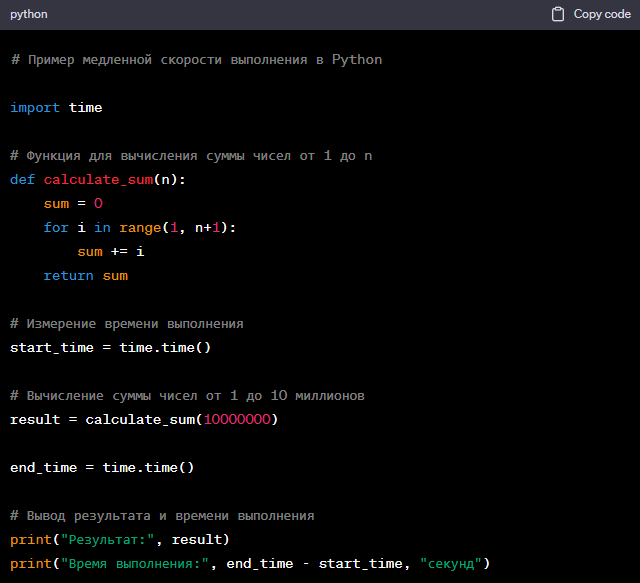Screen dimensions: 640x583
Task: Click the line print("Время выполнения:" ...)
Action: click(x=250, y=564)
